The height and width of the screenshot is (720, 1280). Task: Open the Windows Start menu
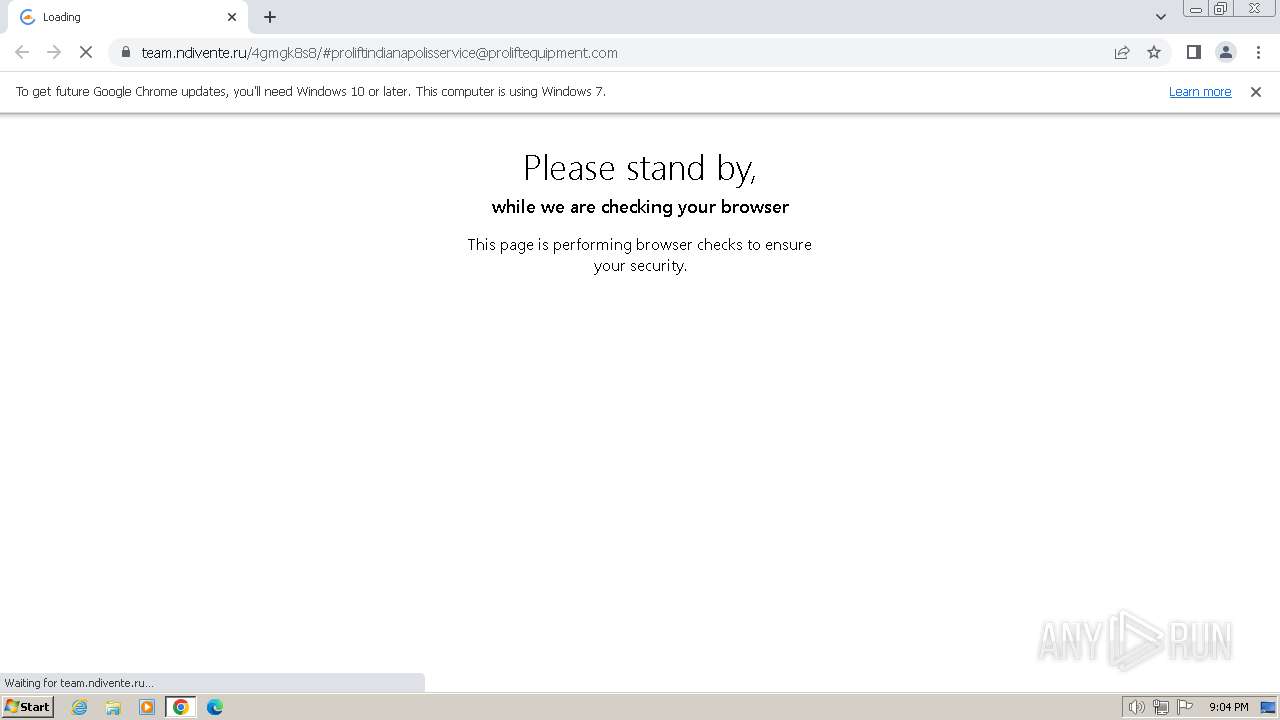pos(27,707)
